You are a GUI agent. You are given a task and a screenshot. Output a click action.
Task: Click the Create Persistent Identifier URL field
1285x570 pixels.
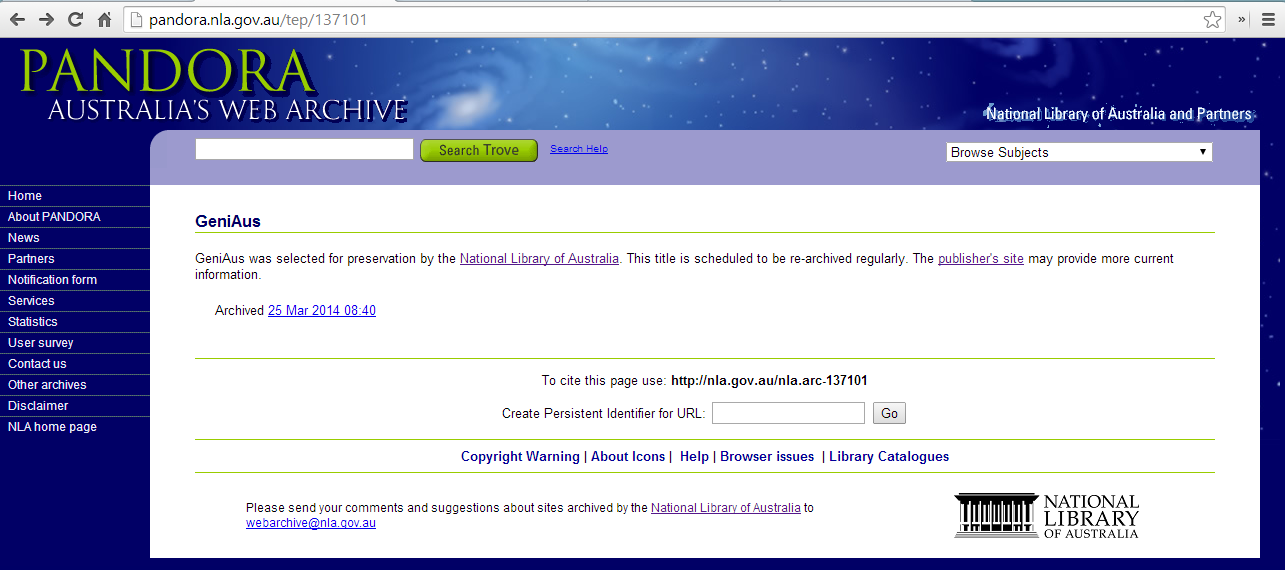(x=788, y=413)
